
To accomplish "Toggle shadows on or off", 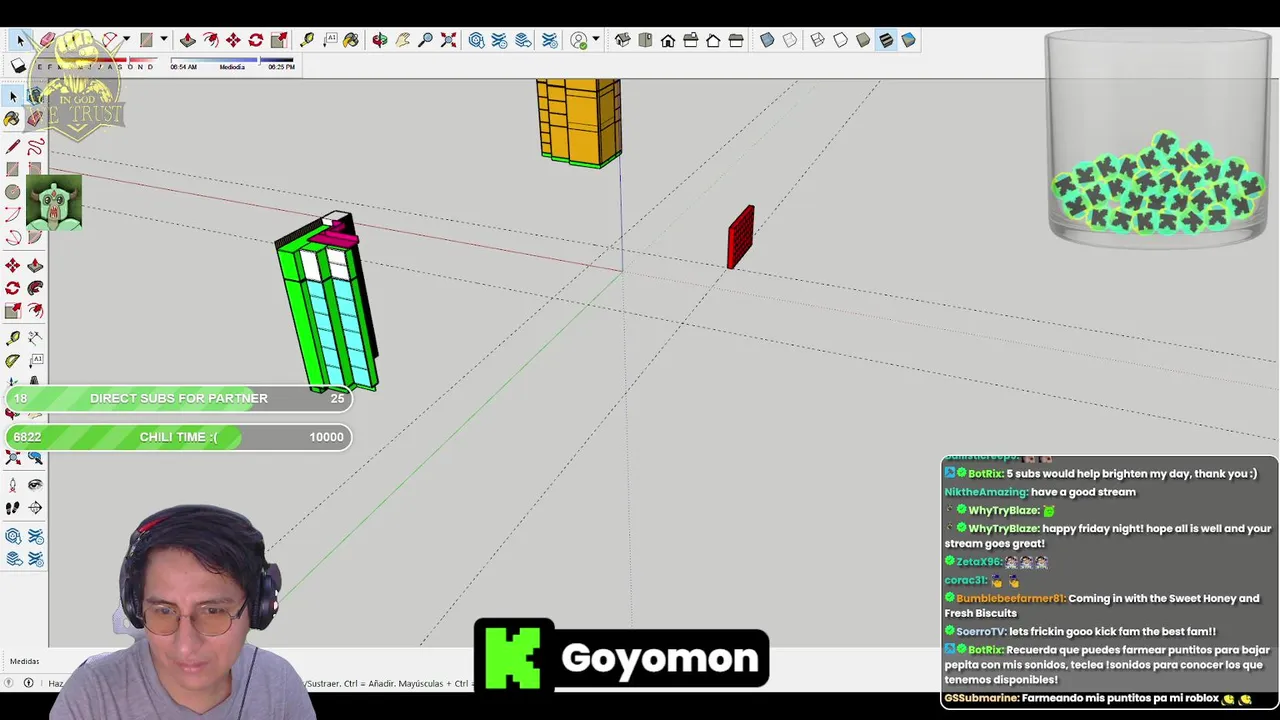I will click(18, 66).
